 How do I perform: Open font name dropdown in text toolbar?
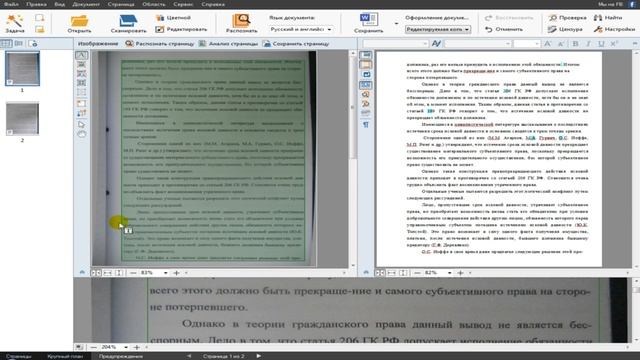click(x=478, y=44)
